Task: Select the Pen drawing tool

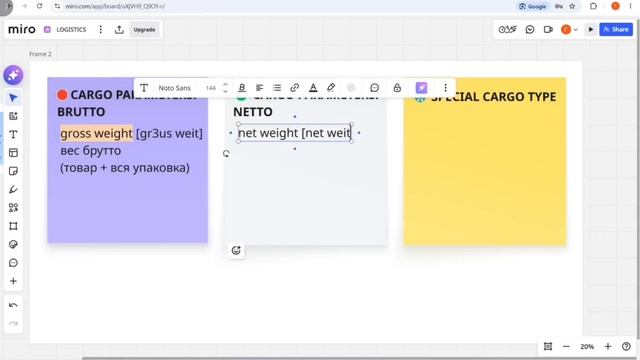Action: click(13, 189)
